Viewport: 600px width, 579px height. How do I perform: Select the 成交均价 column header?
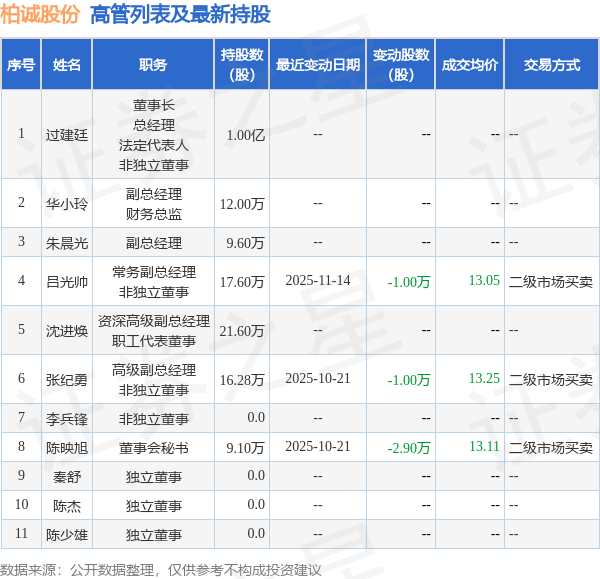pos(470,65)
